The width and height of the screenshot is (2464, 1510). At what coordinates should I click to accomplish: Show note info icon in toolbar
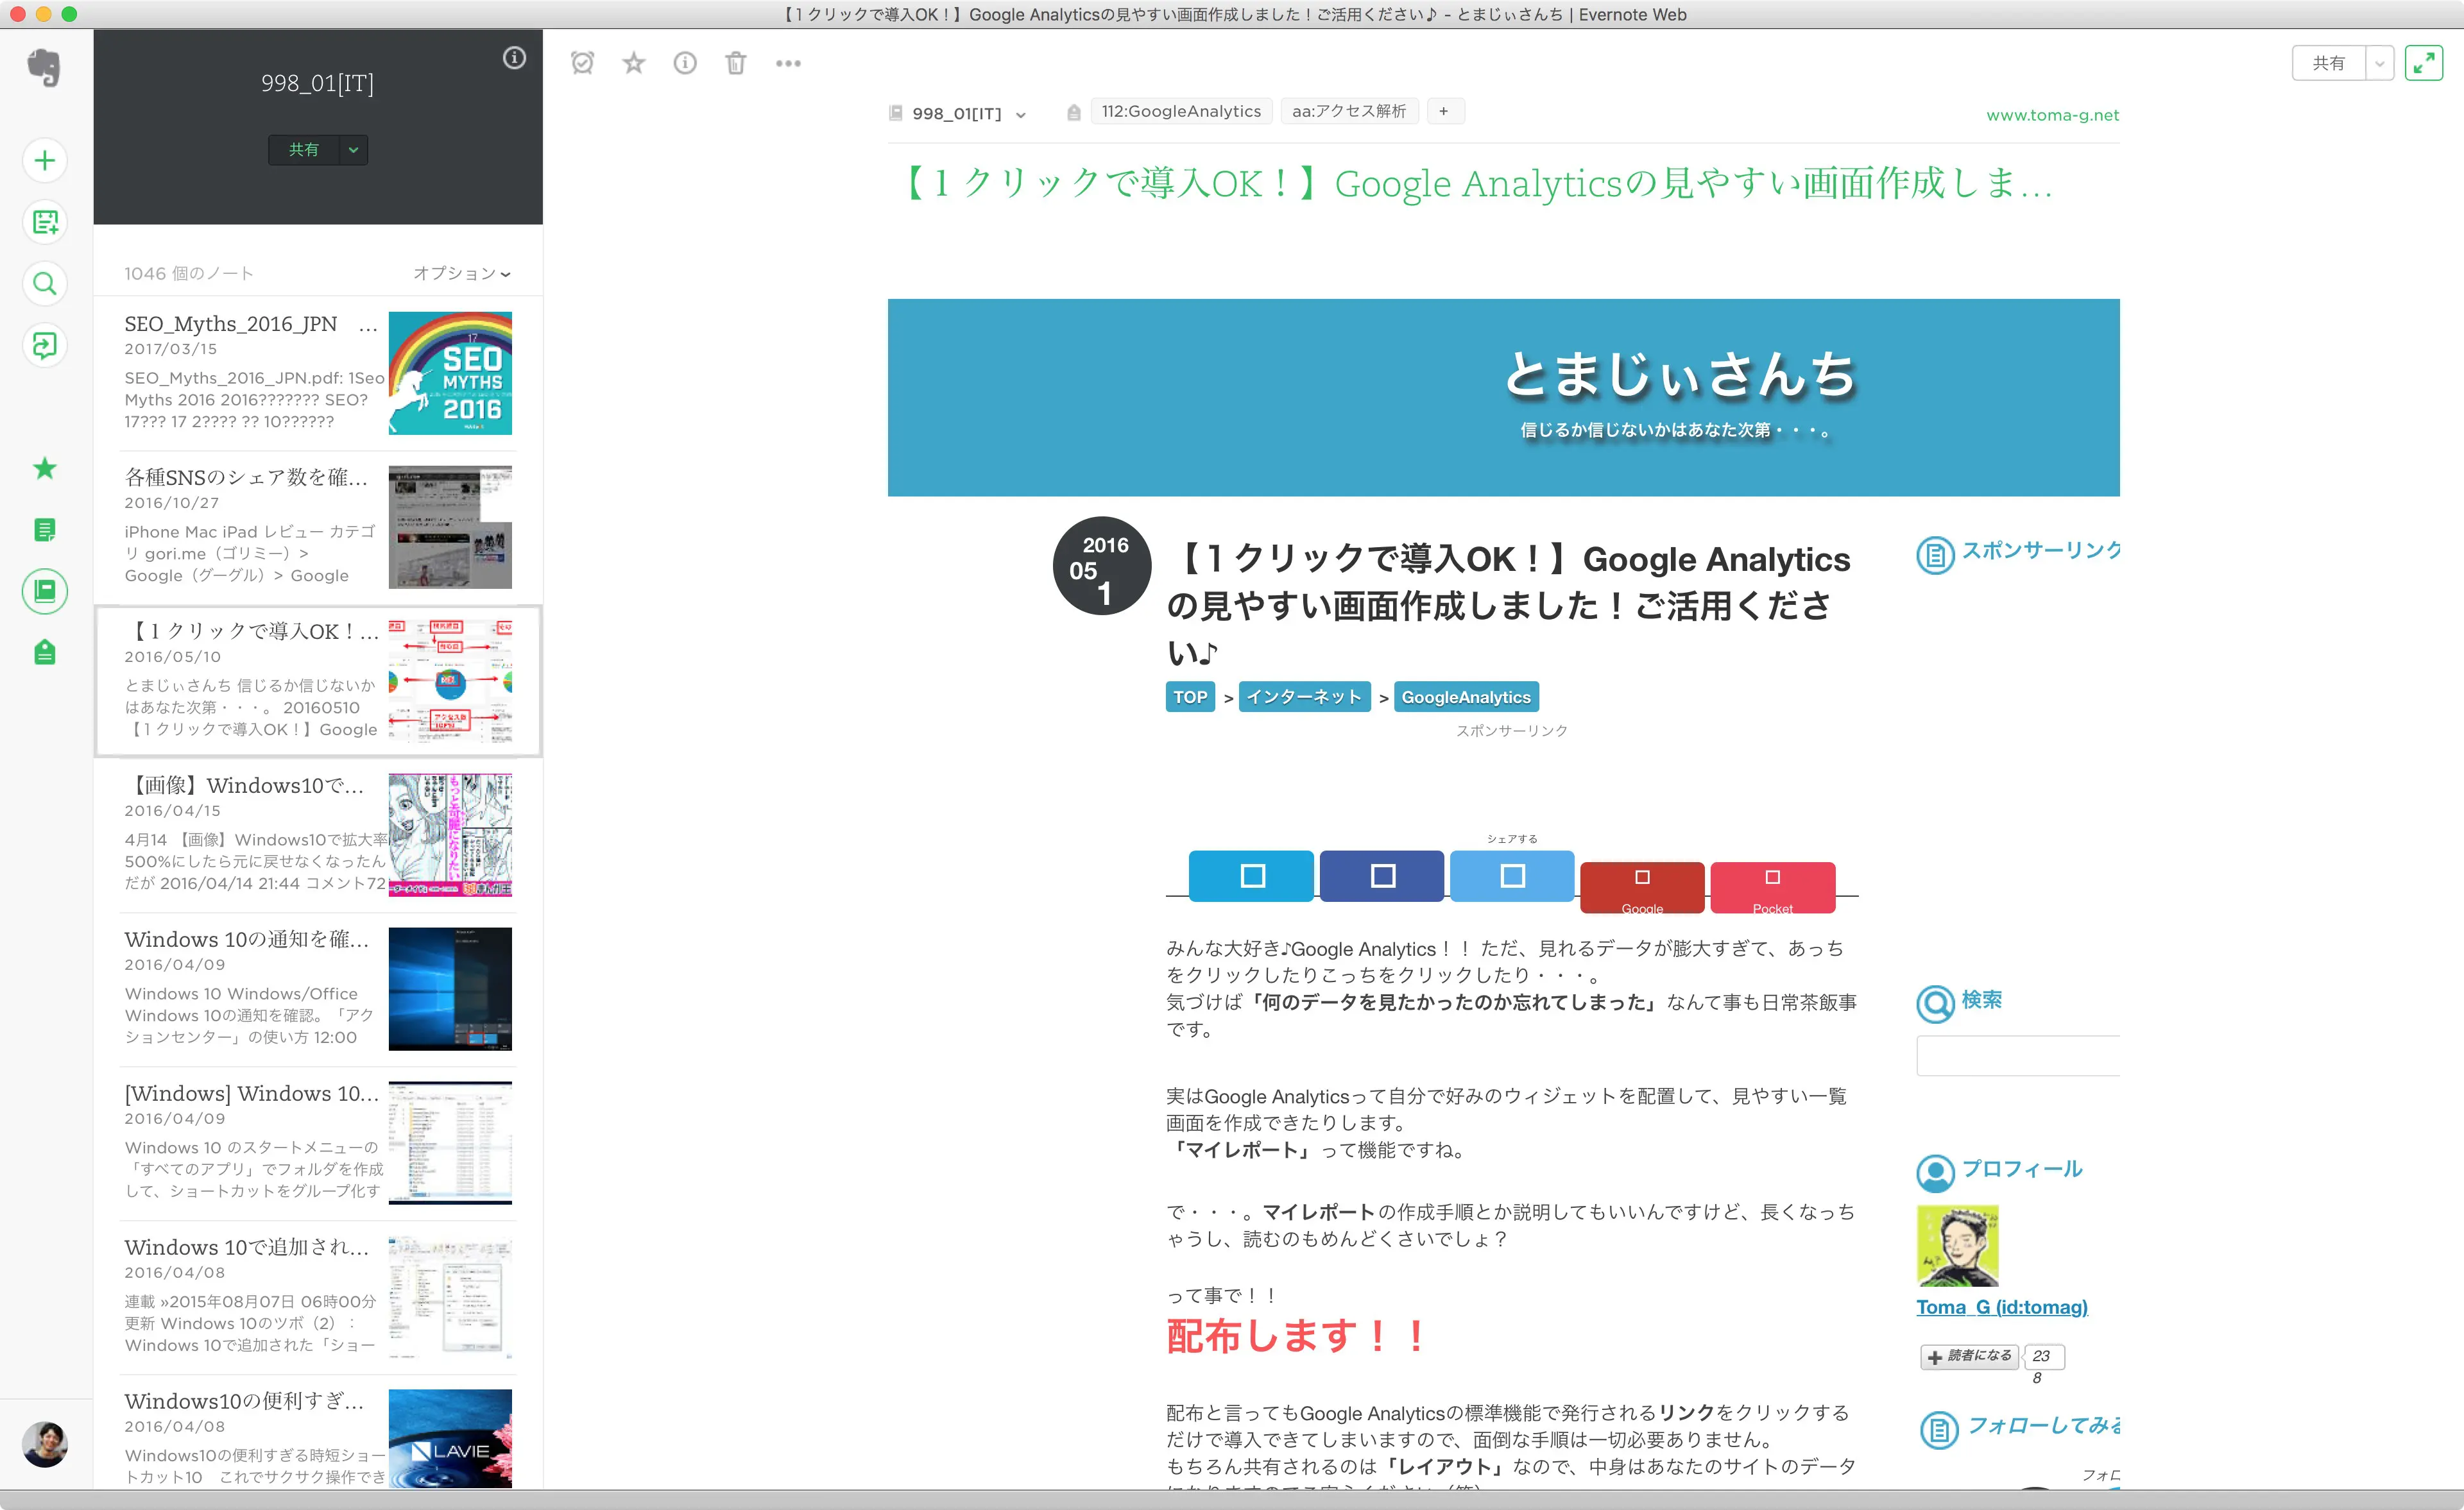tap(685, 63)
